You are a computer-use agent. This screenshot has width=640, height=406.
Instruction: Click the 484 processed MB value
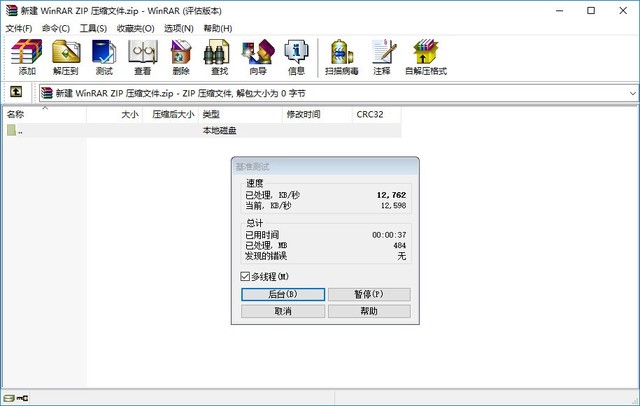[400, 245]
